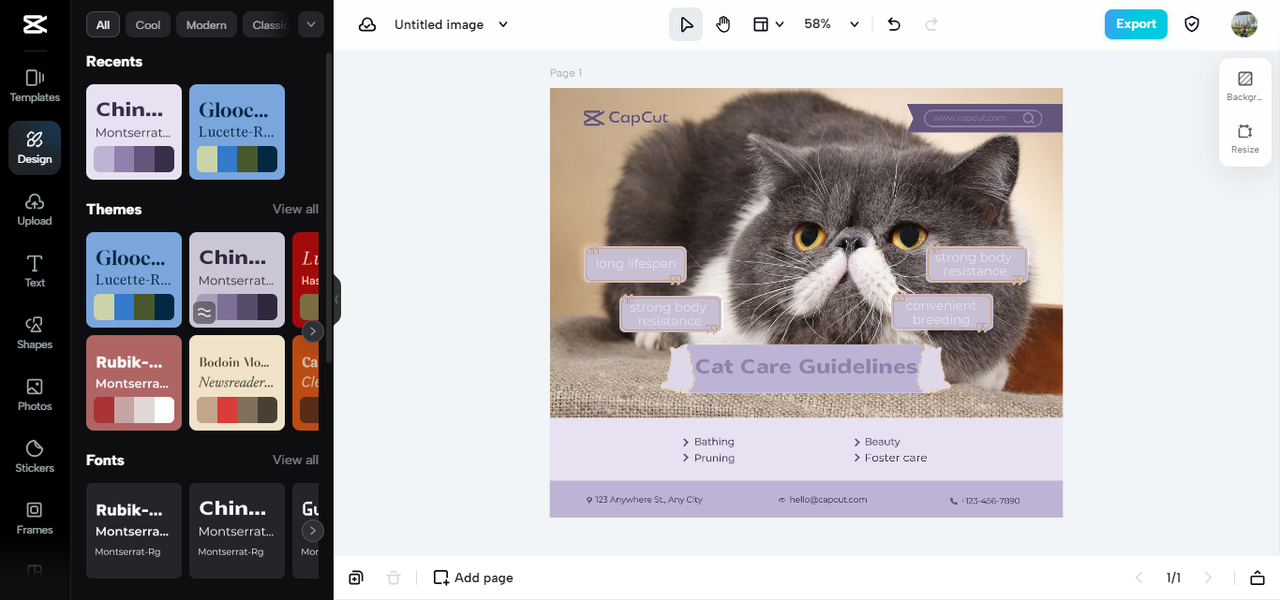Go to the next page arrow
The width and height of the screenshot is (1280, 600).
[x=1208, y=578]
